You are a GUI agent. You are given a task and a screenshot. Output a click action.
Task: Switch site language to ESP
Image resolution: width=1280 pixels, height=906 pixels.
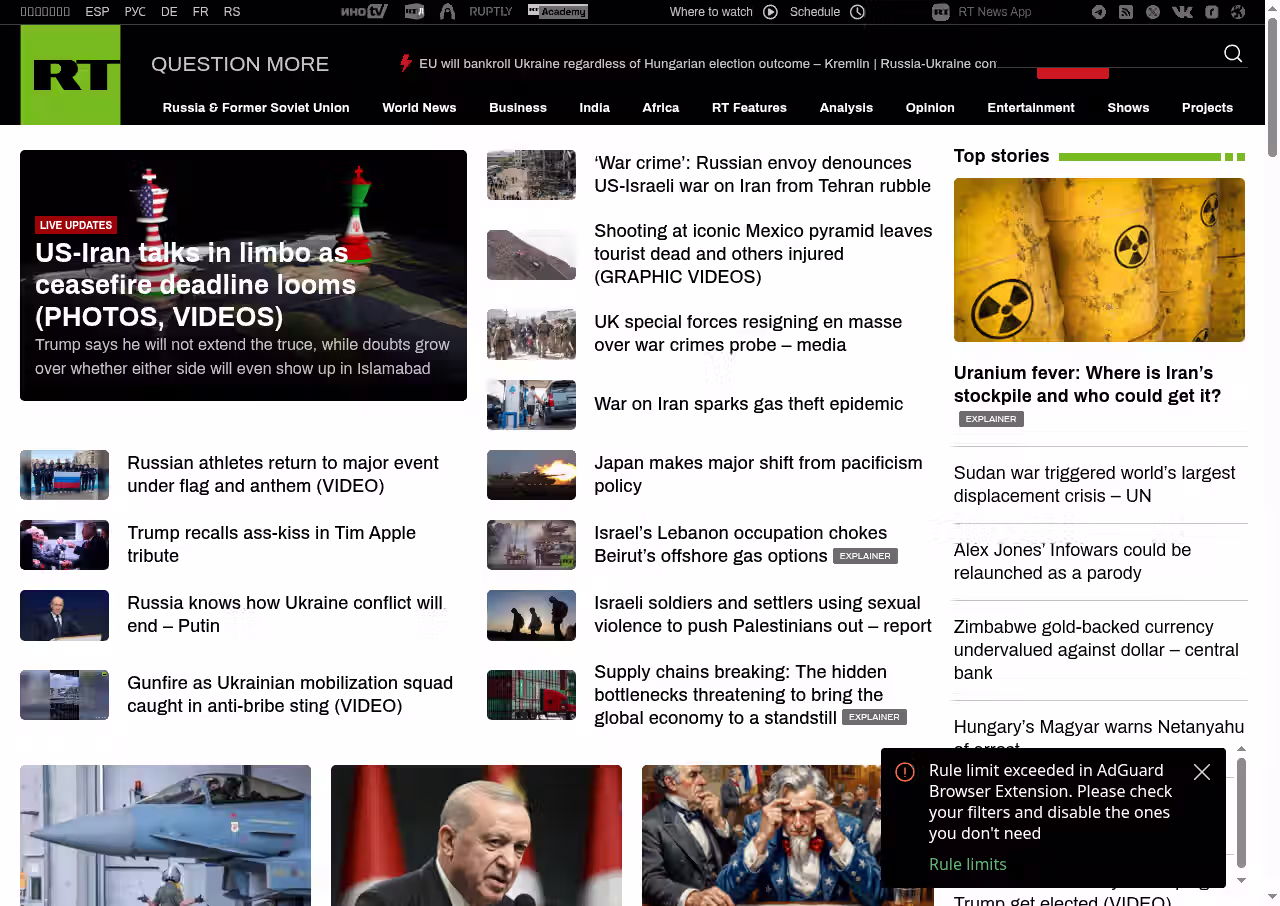click(97, 12)
